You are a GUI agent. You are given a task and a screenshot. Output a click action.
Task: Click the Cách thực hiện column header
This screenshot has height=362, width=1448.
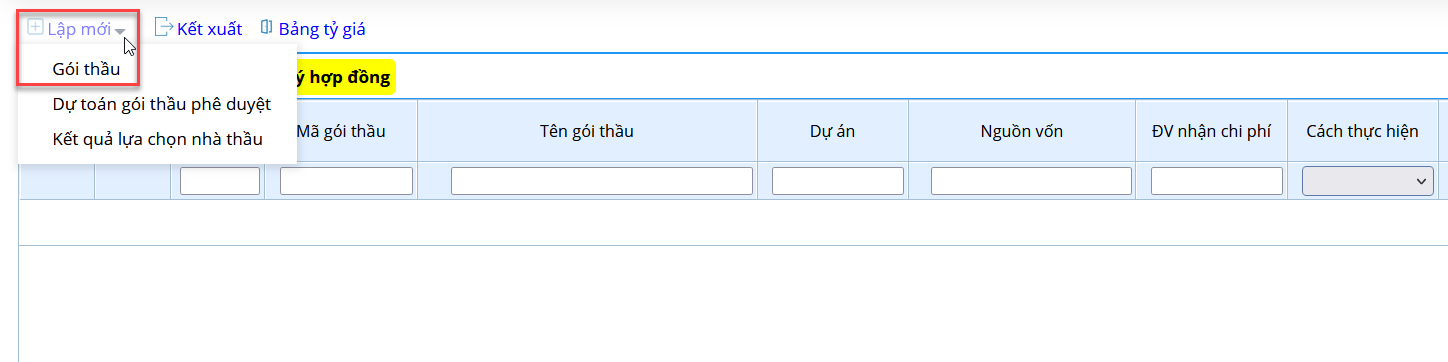tap(1363, 131)
